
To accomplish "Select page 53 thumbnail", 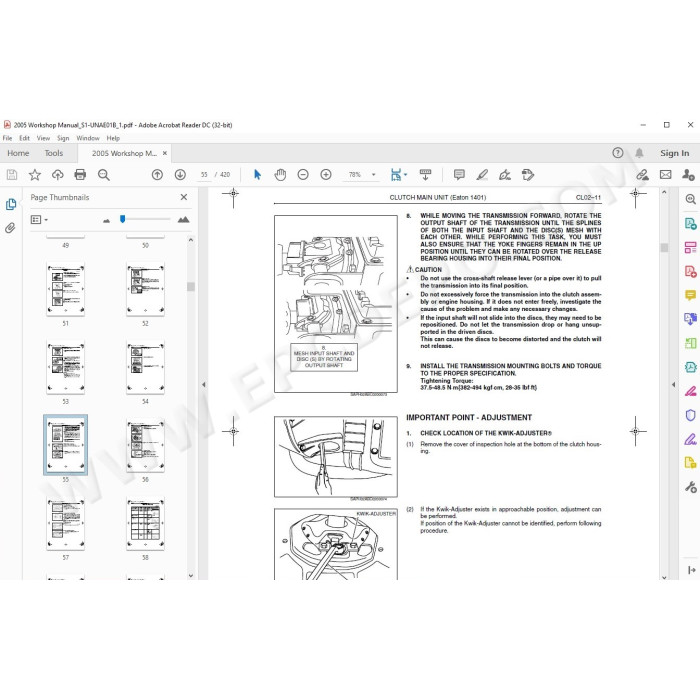I will (66, 367).
